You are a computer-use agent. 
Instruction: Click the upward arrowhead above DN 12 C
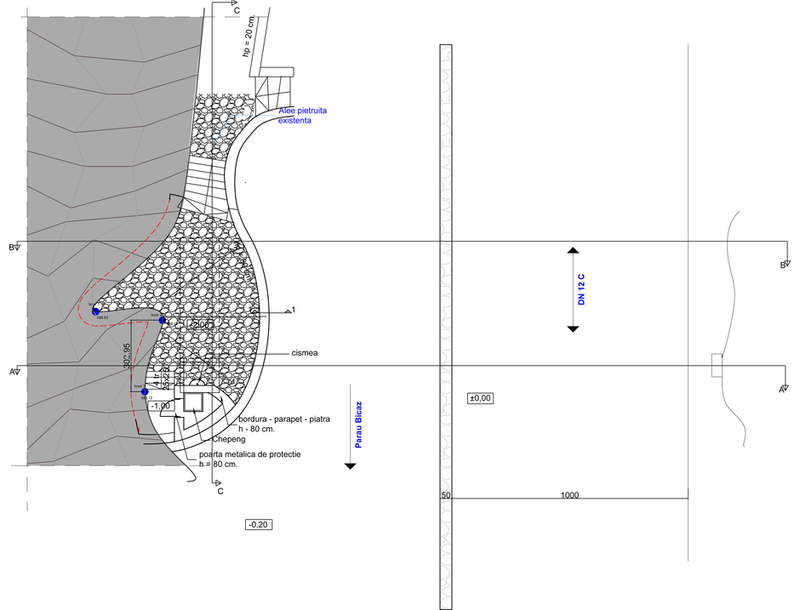(572, 250)
